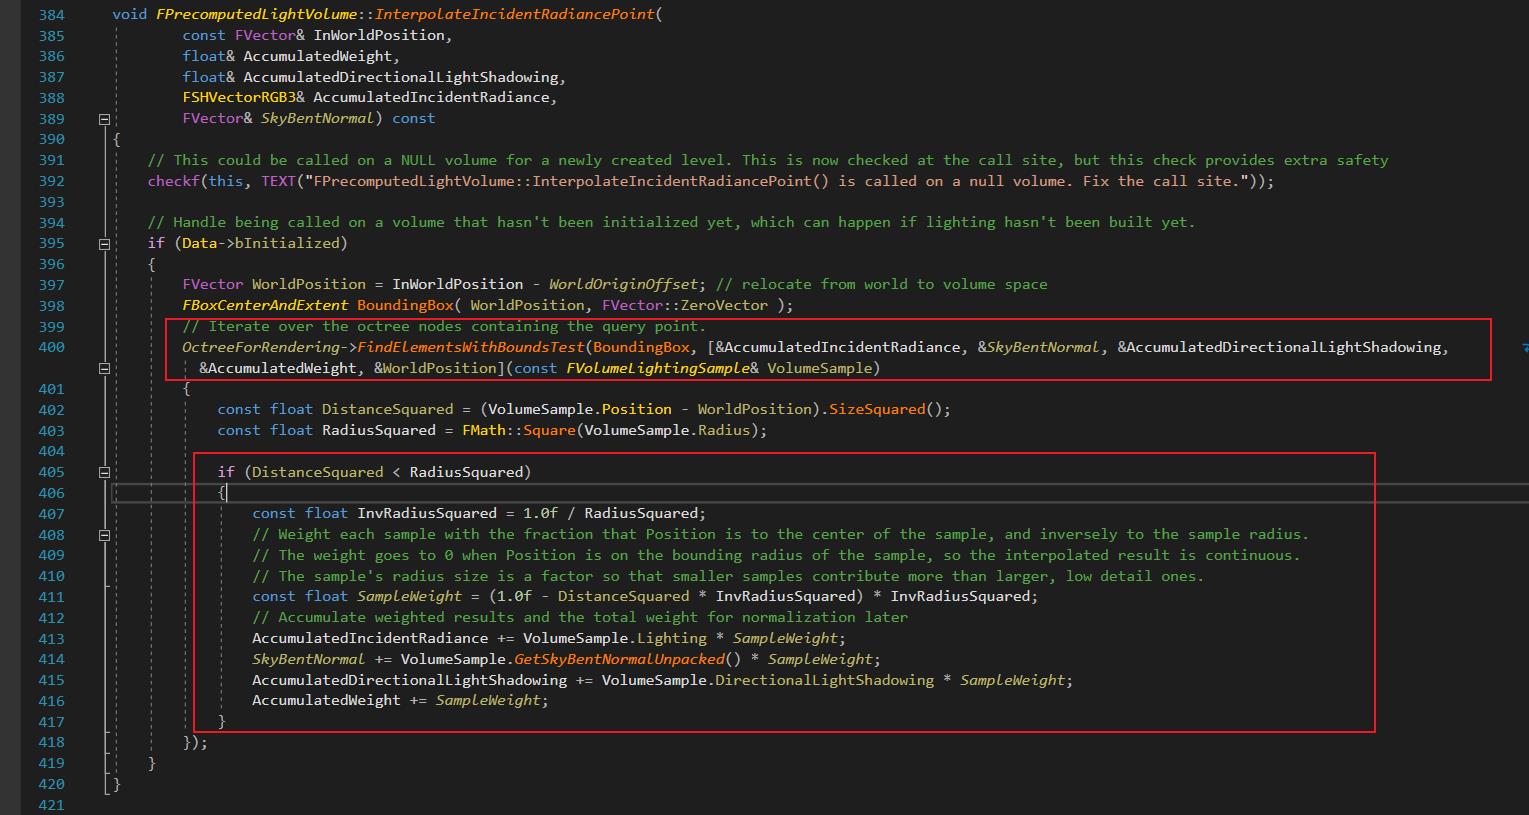This screenshot has width=1529, height=815.
Task: Collapse the function signature fold at line 389
Action: [x=103, y=118]
